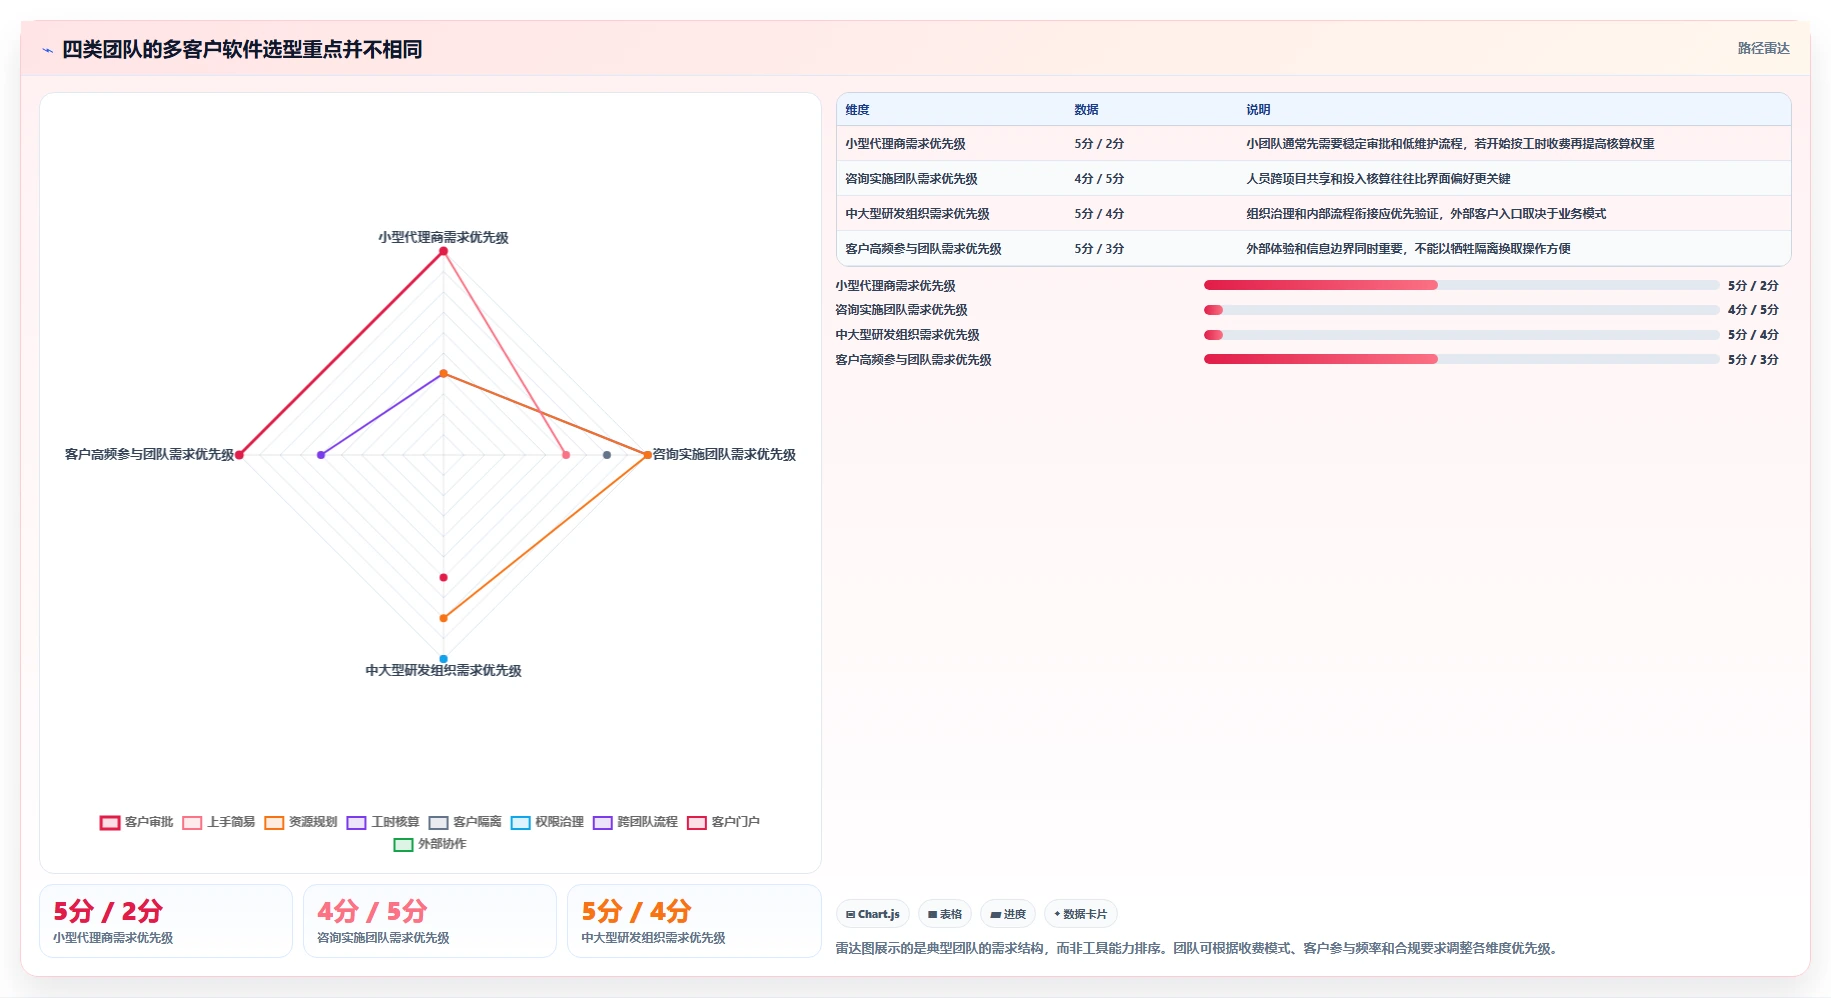
Task: Click the orange data point beside 咨询实施团队 label
Action: tap(647, 455)
